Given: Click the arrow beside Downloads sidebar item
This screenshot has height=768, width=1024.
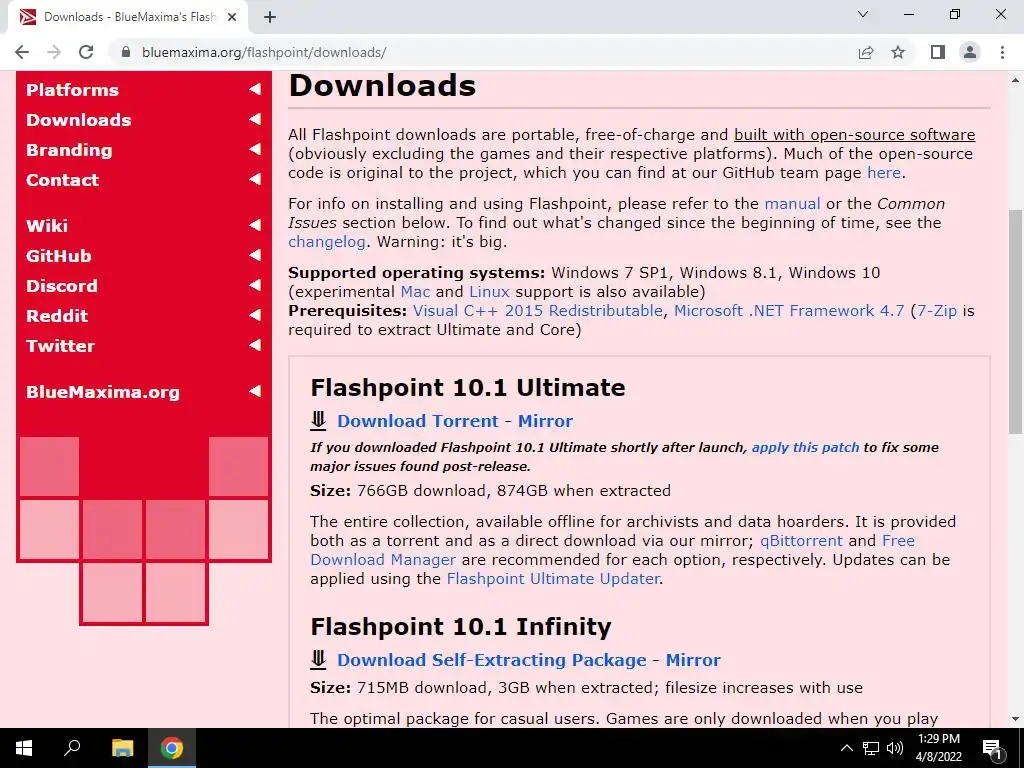Looking at the screenshot, I should point(255,119).
